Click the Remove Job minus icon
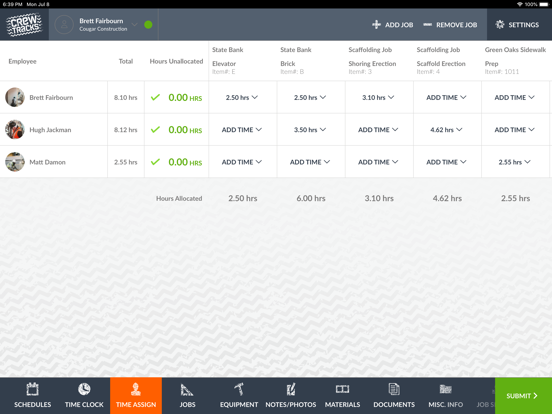Screen dimensions: 552x414 coord(427,24)
